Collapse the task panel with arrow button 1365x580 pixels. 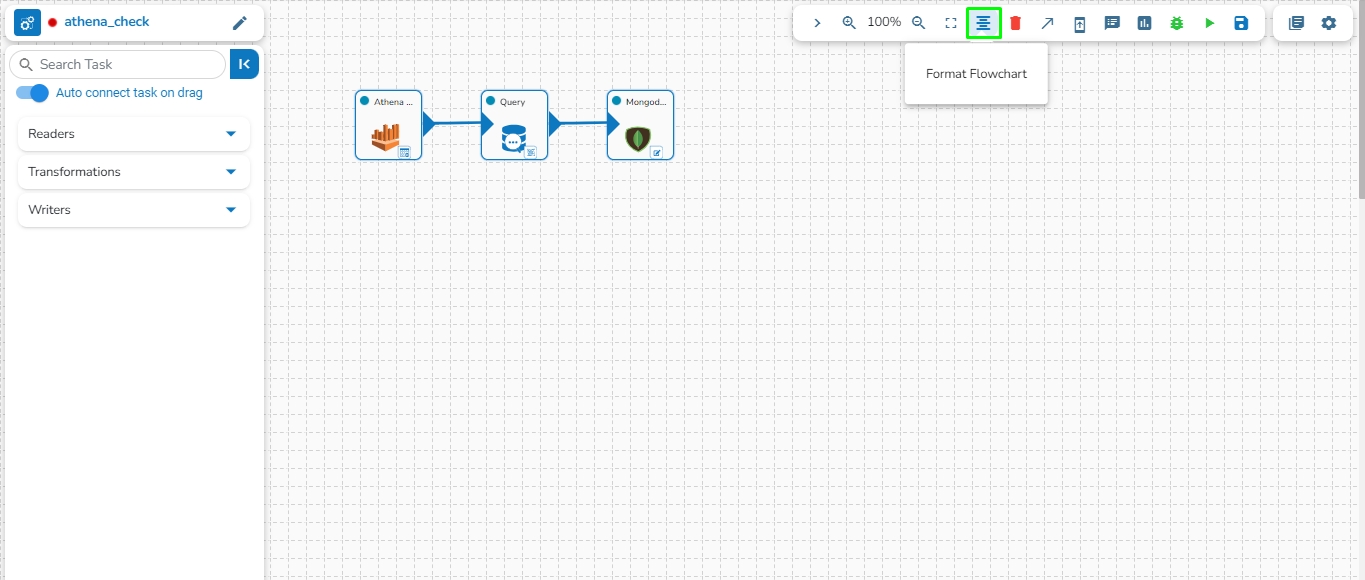pyautogui.click(x=244, y=64)
